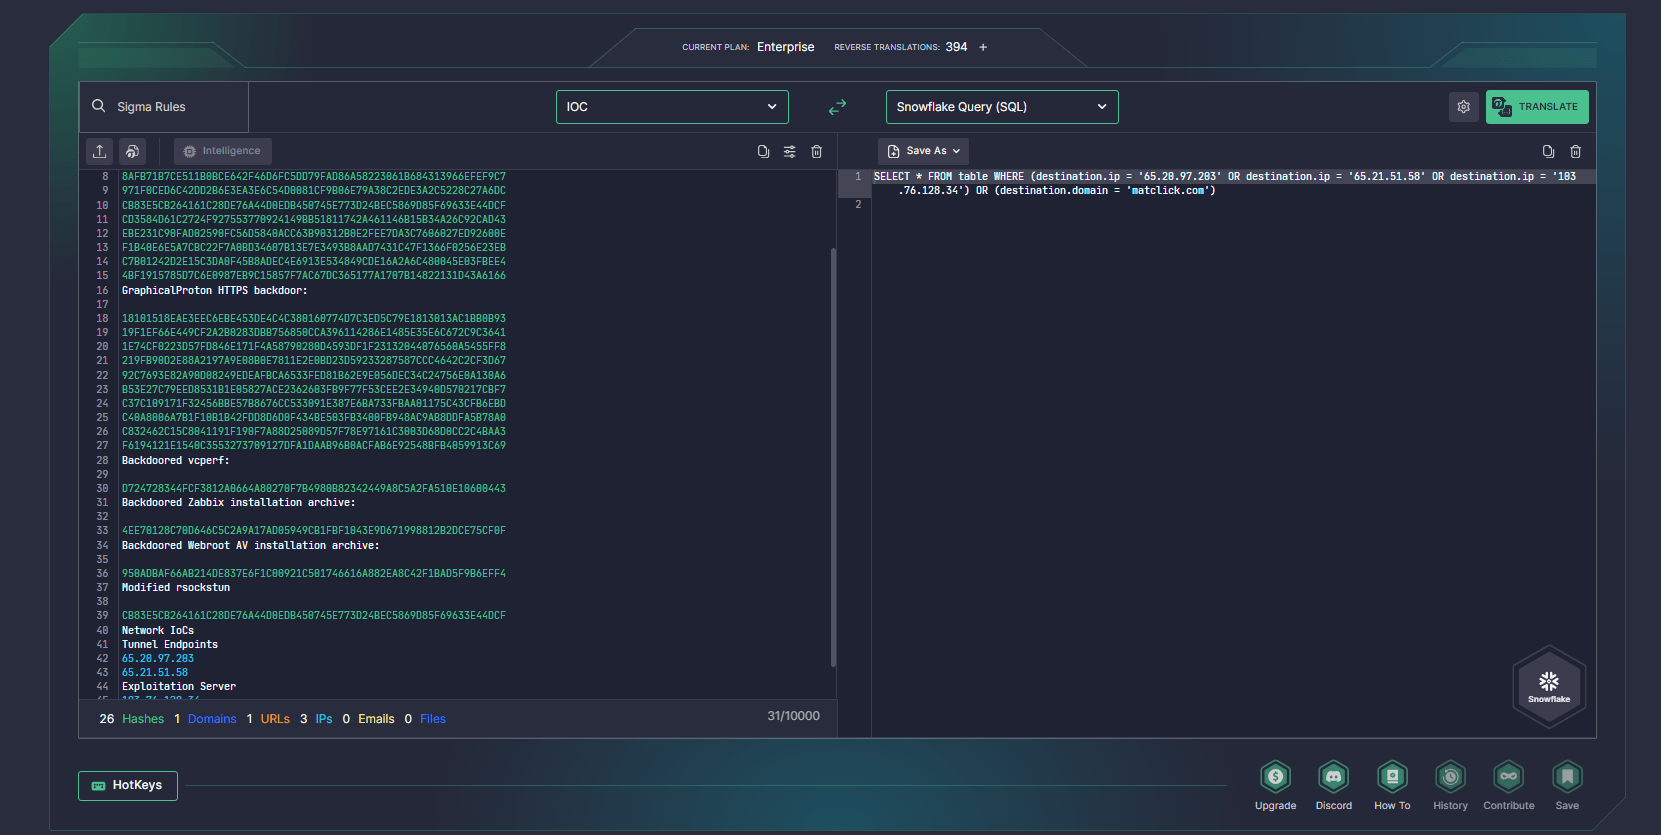This screenshot has width=1661, height=835.
Task: Select the Domains IOC filter
Action: tap(212, 719)
